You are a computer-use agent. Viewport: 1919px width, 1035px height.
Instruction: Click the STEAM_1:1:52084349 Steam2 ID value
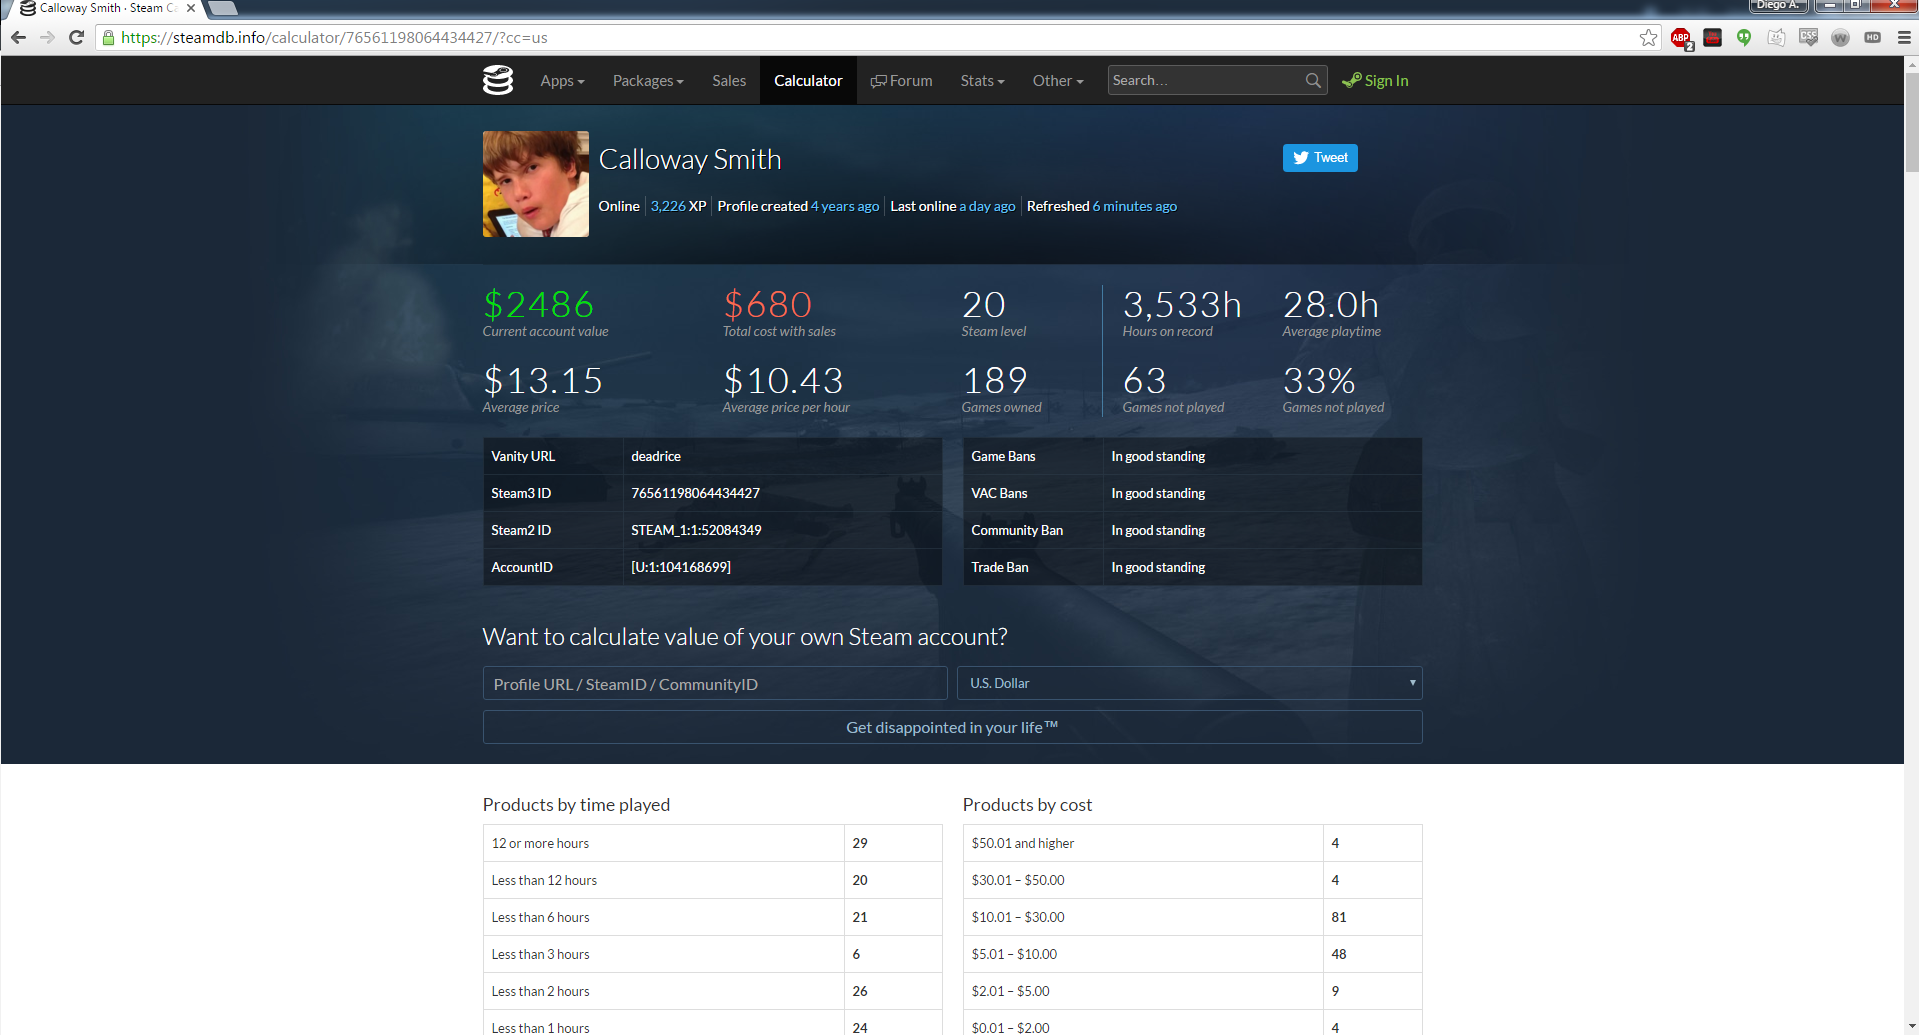click(696, 530)
